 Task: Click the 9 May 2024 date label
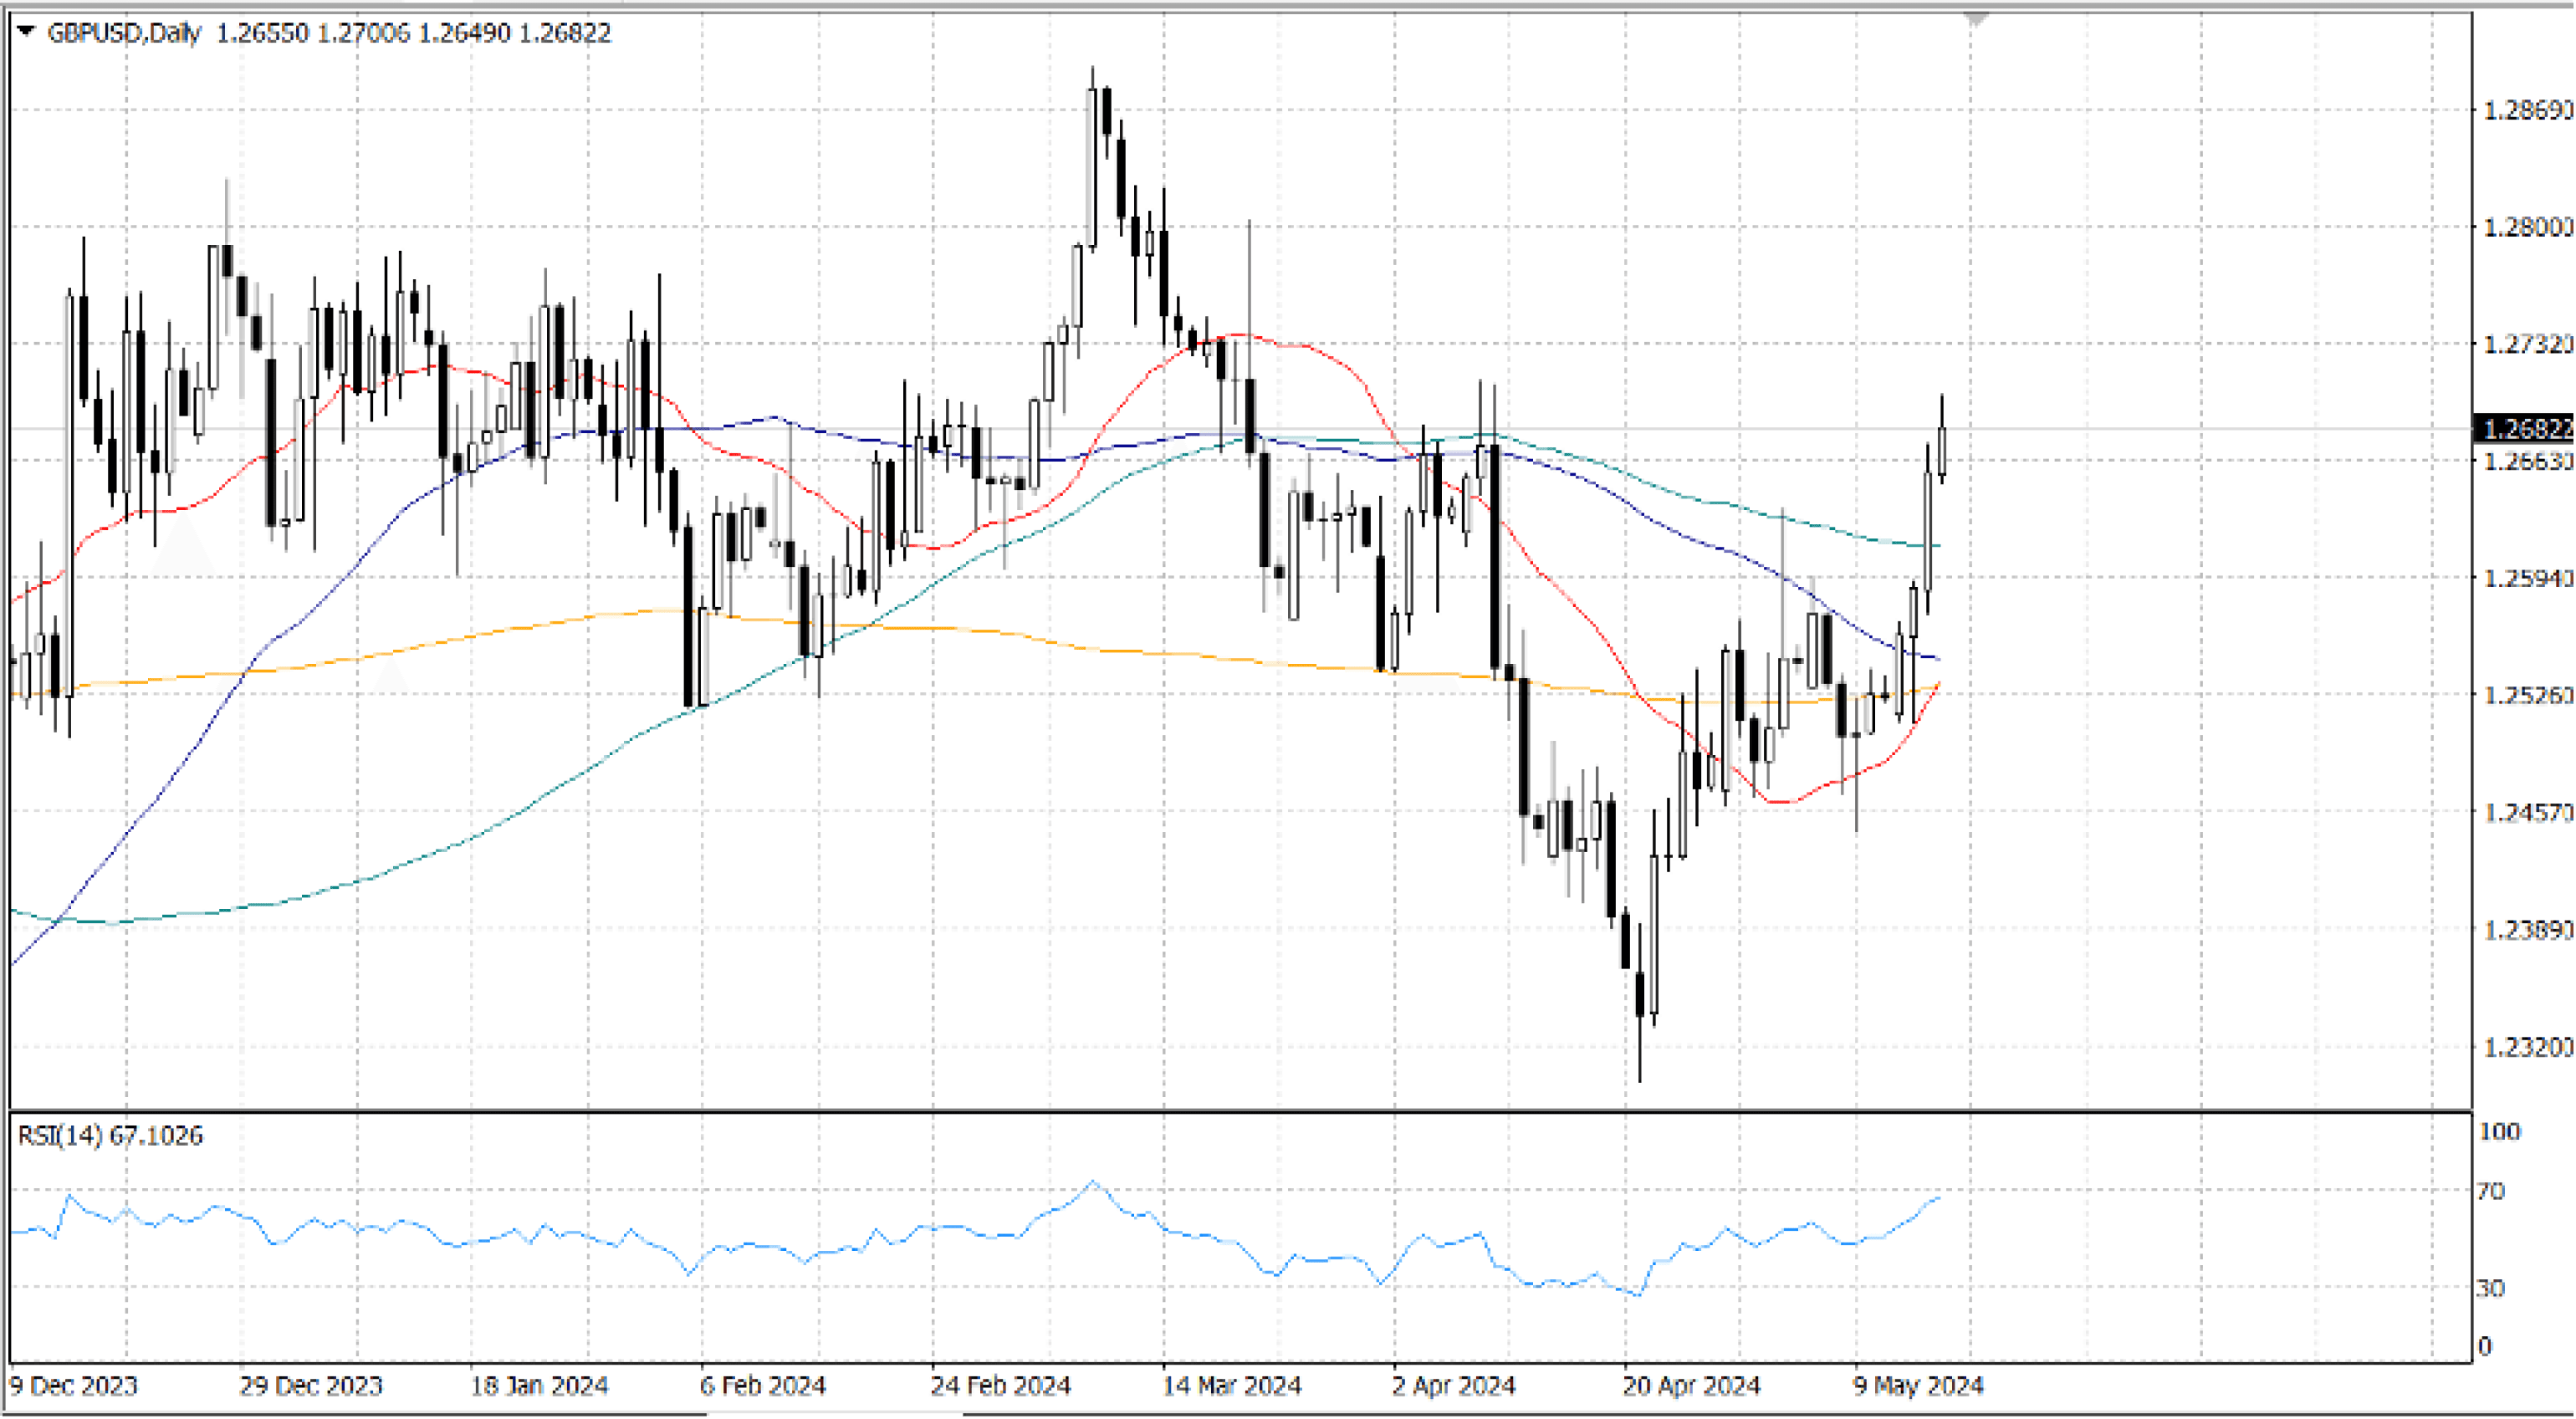tap(1917, 1386)
